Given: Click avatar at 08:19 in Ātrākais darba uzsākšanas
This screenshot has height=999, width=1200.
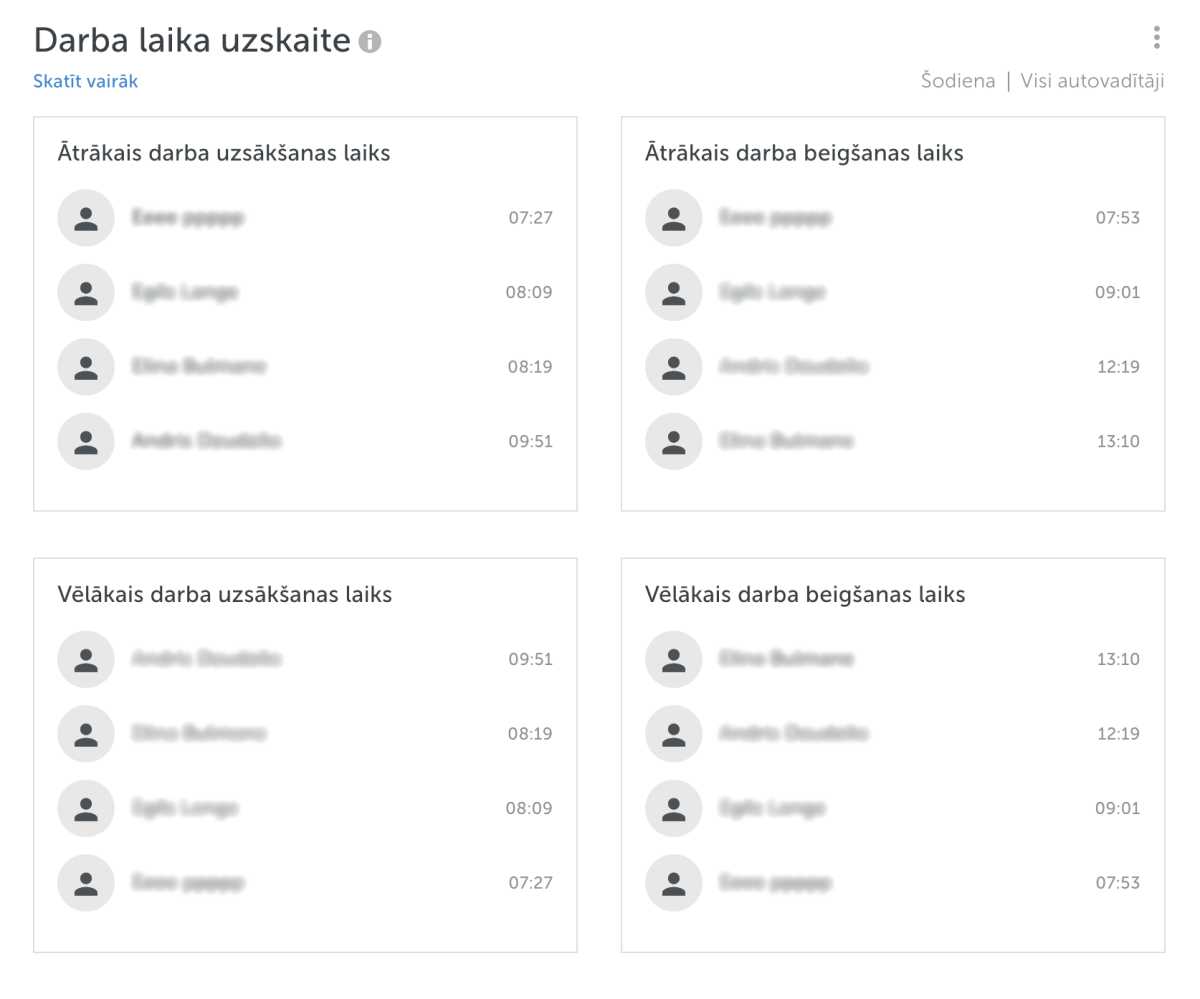Looking at the screenshot, I should point(86,367).
